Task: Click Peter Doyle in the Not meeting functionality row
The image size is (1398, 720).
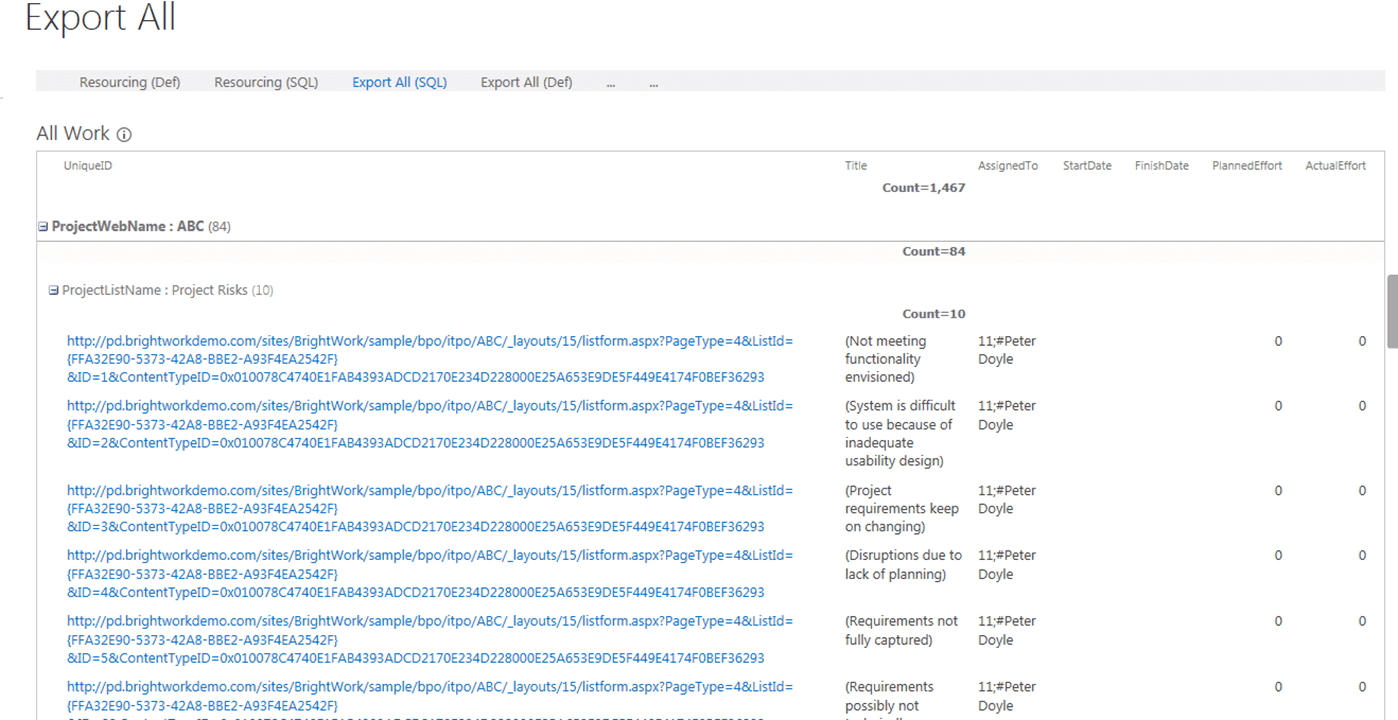Action: tap(1007, 350)
